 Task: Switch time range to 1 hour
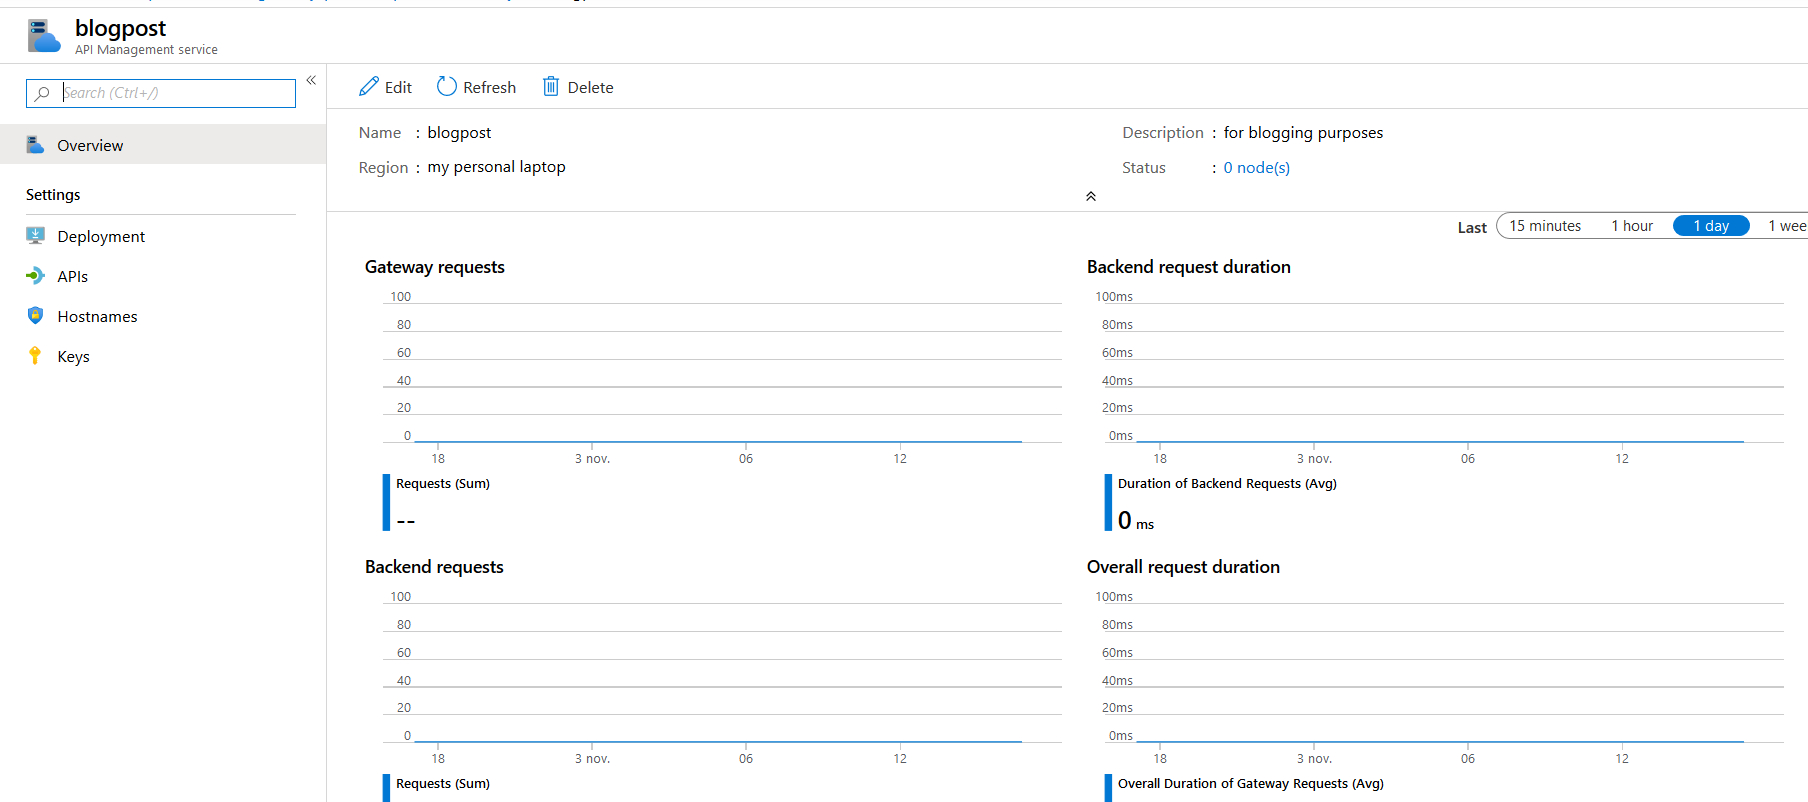tap(1632, 226)
